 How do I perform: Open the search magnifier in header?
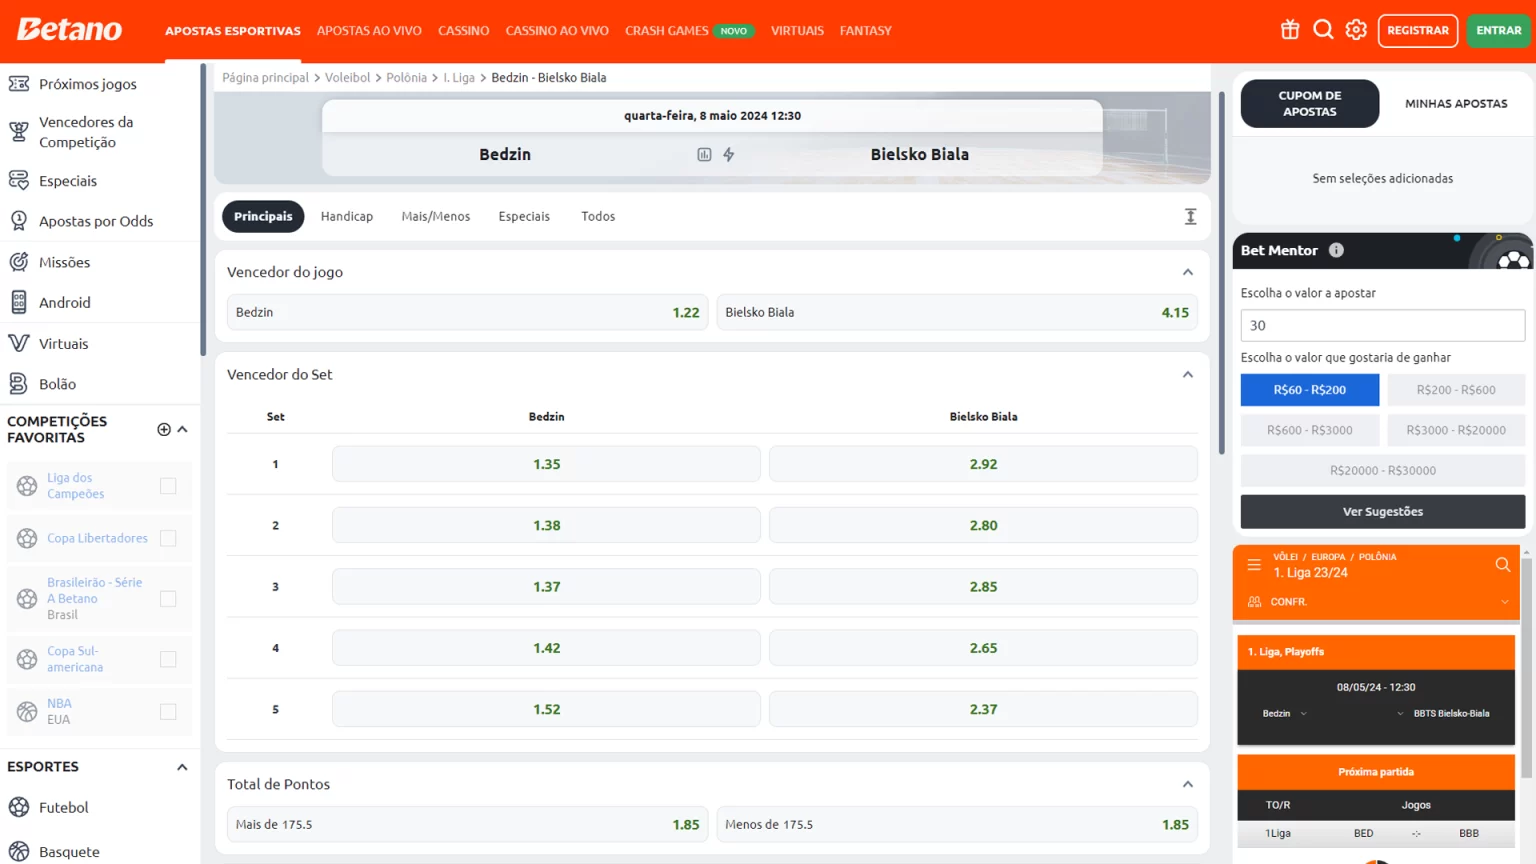[x=1323, y=30]
